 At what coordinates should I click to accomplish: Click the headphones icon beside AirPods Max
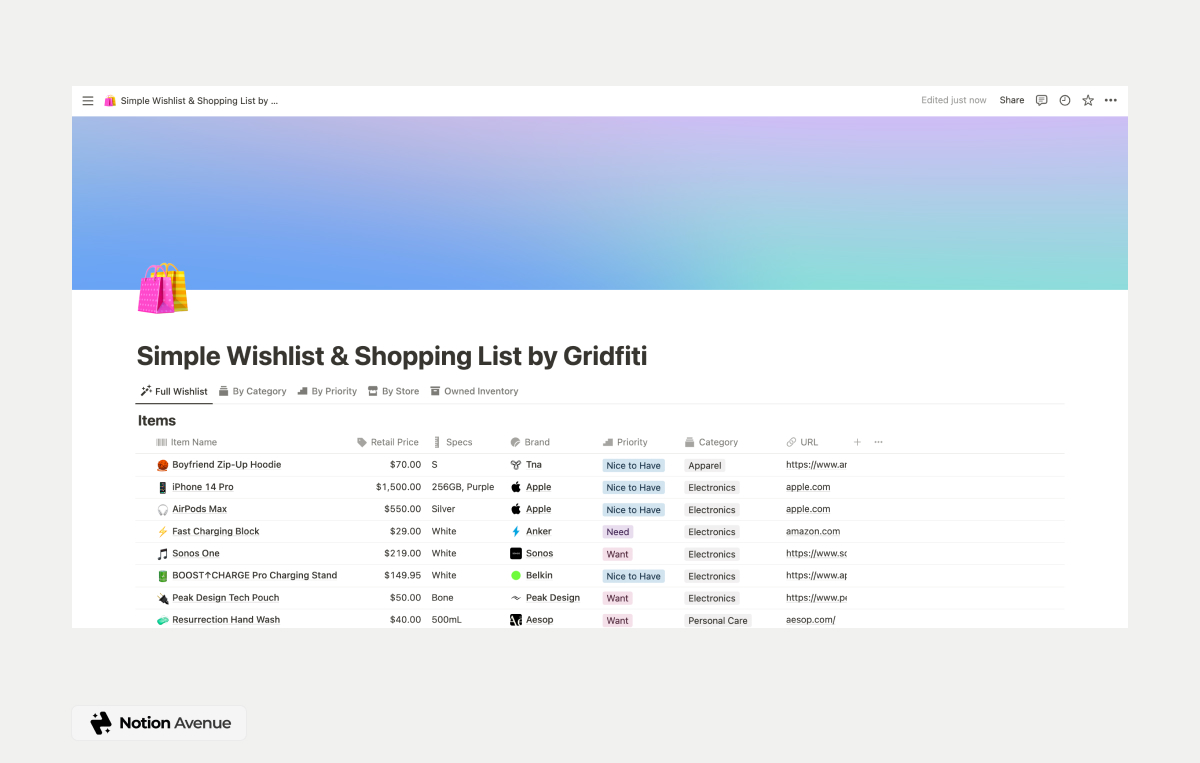point(163,509)
